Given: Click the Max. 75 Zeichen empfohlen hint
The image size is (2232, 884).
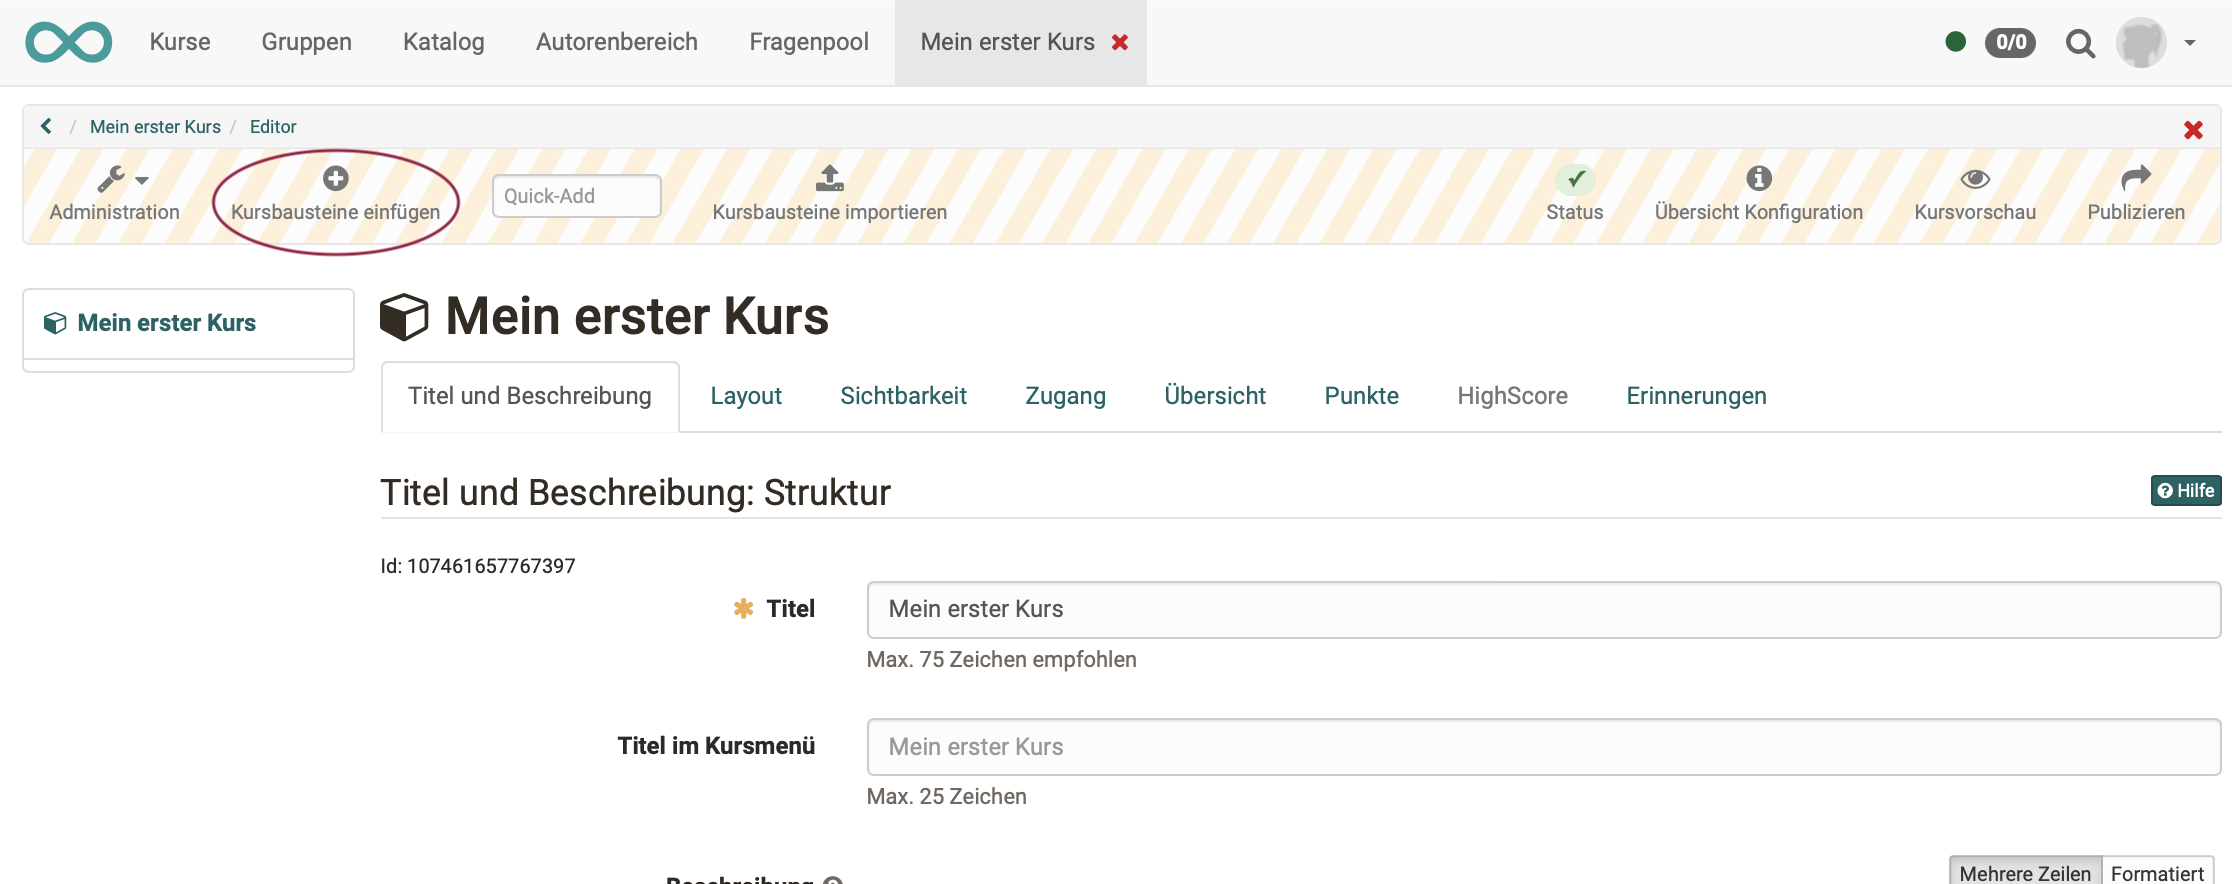Looking at the screenshot, I should pyautogui.click(x=1001, y=660).
